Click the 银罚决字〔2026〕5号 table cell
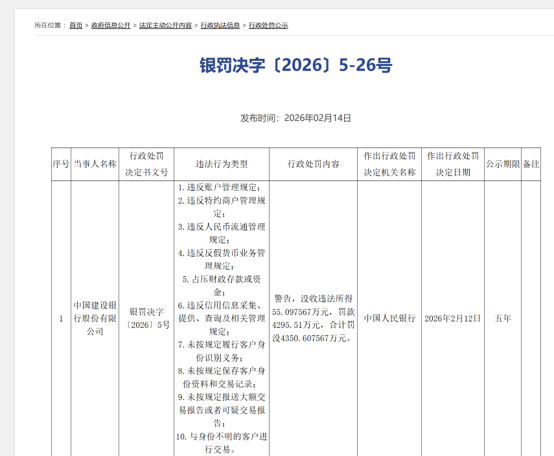The width and height of the screenshot is (554, 456). tap(147, 318)
